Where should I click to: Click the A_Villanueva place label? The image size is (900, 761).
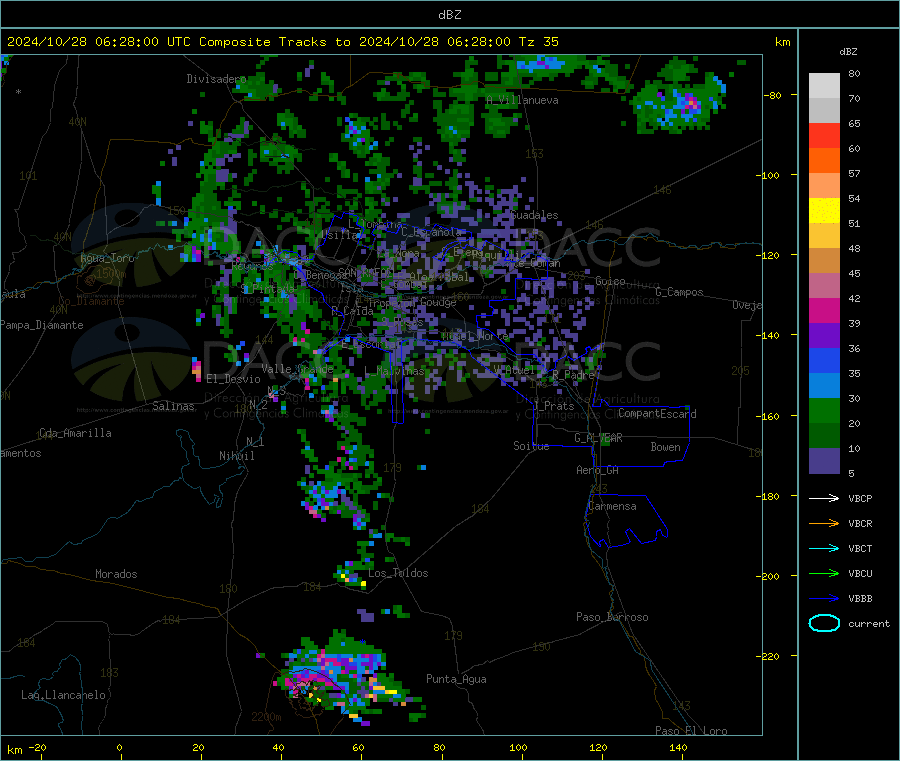click(522, 100)
